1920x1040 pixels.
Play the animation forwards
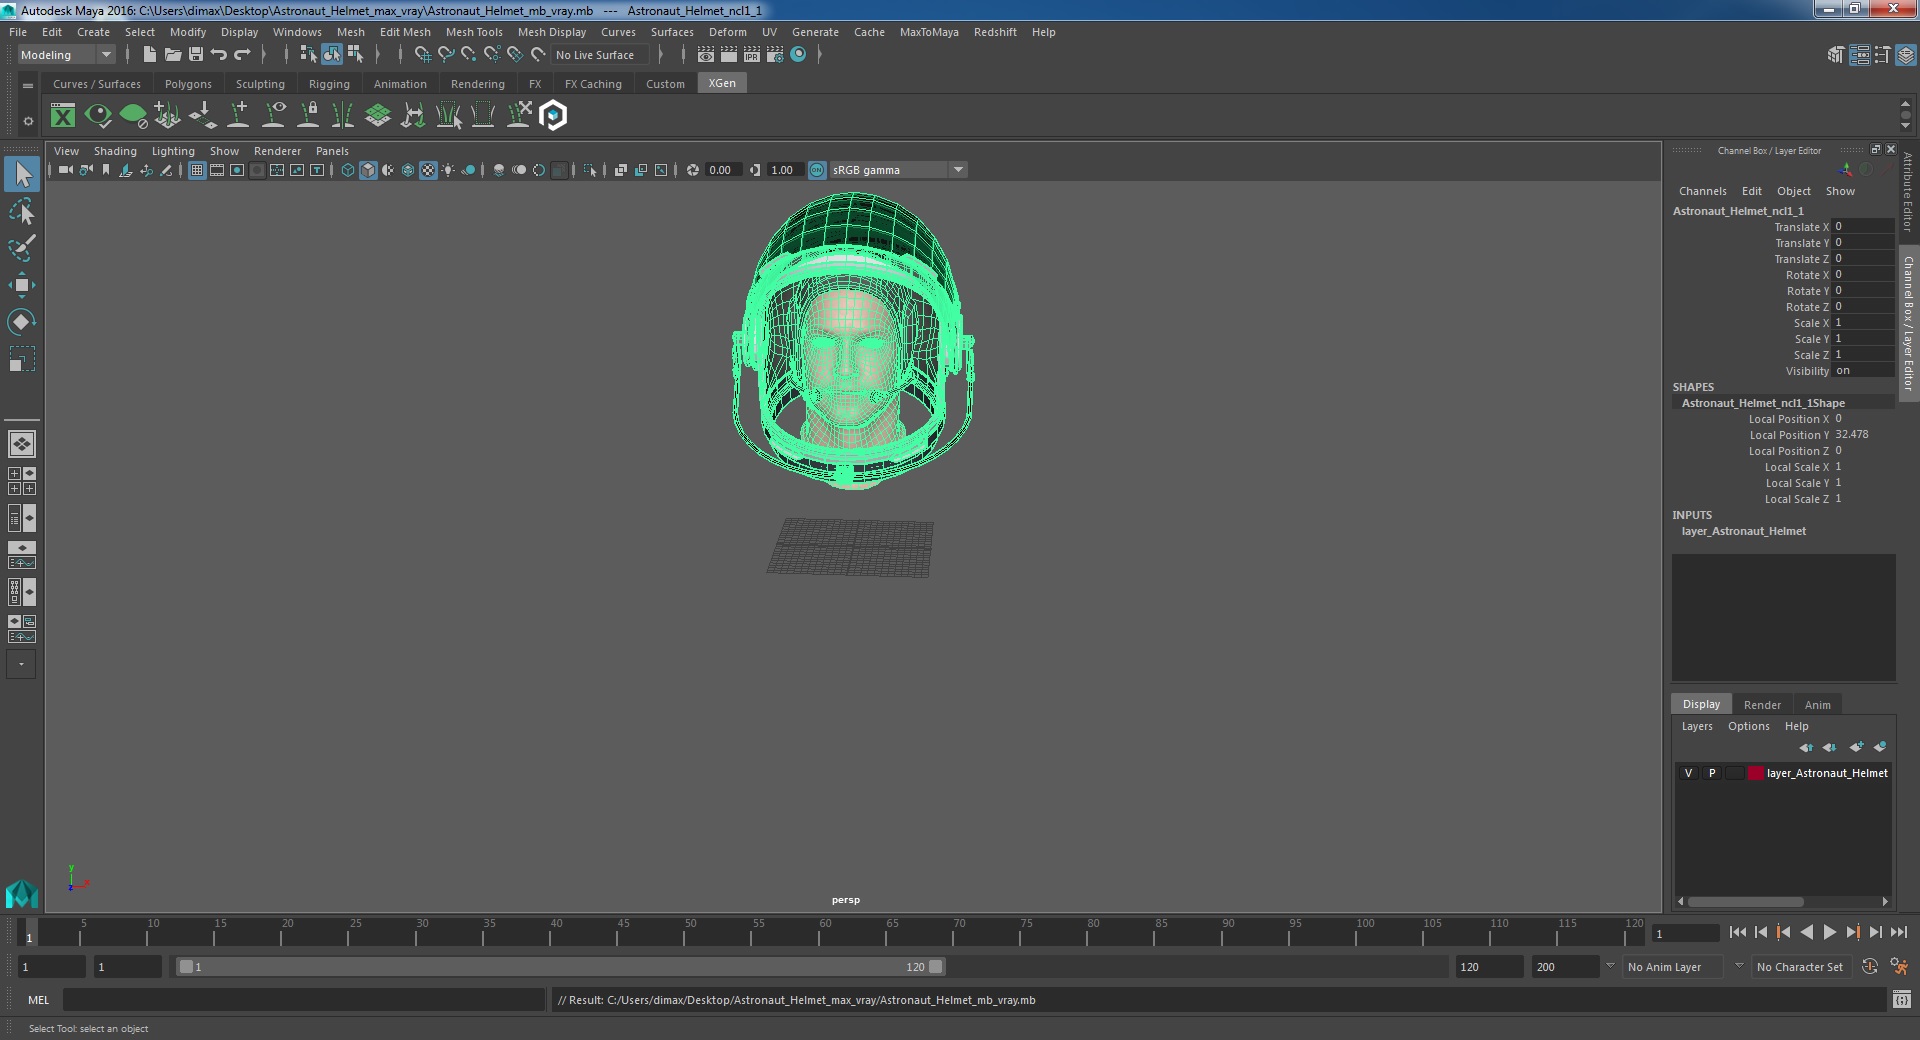pyautogui.click(x=1829, y=932)
